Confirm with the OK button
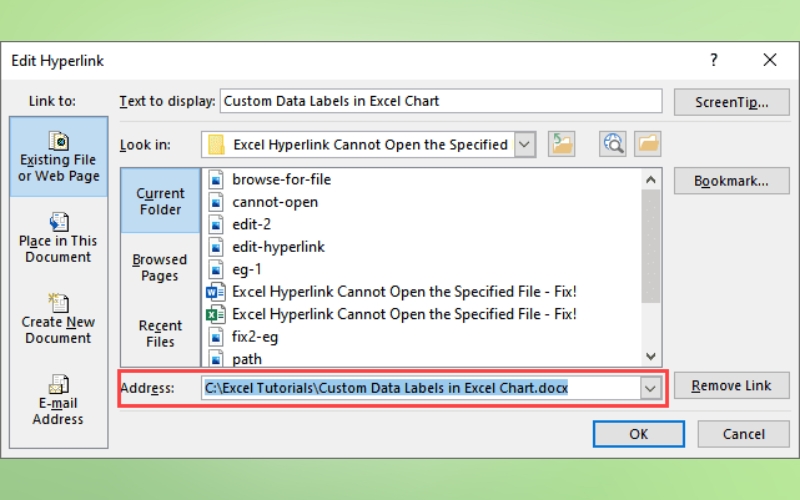 coord(638,433)
